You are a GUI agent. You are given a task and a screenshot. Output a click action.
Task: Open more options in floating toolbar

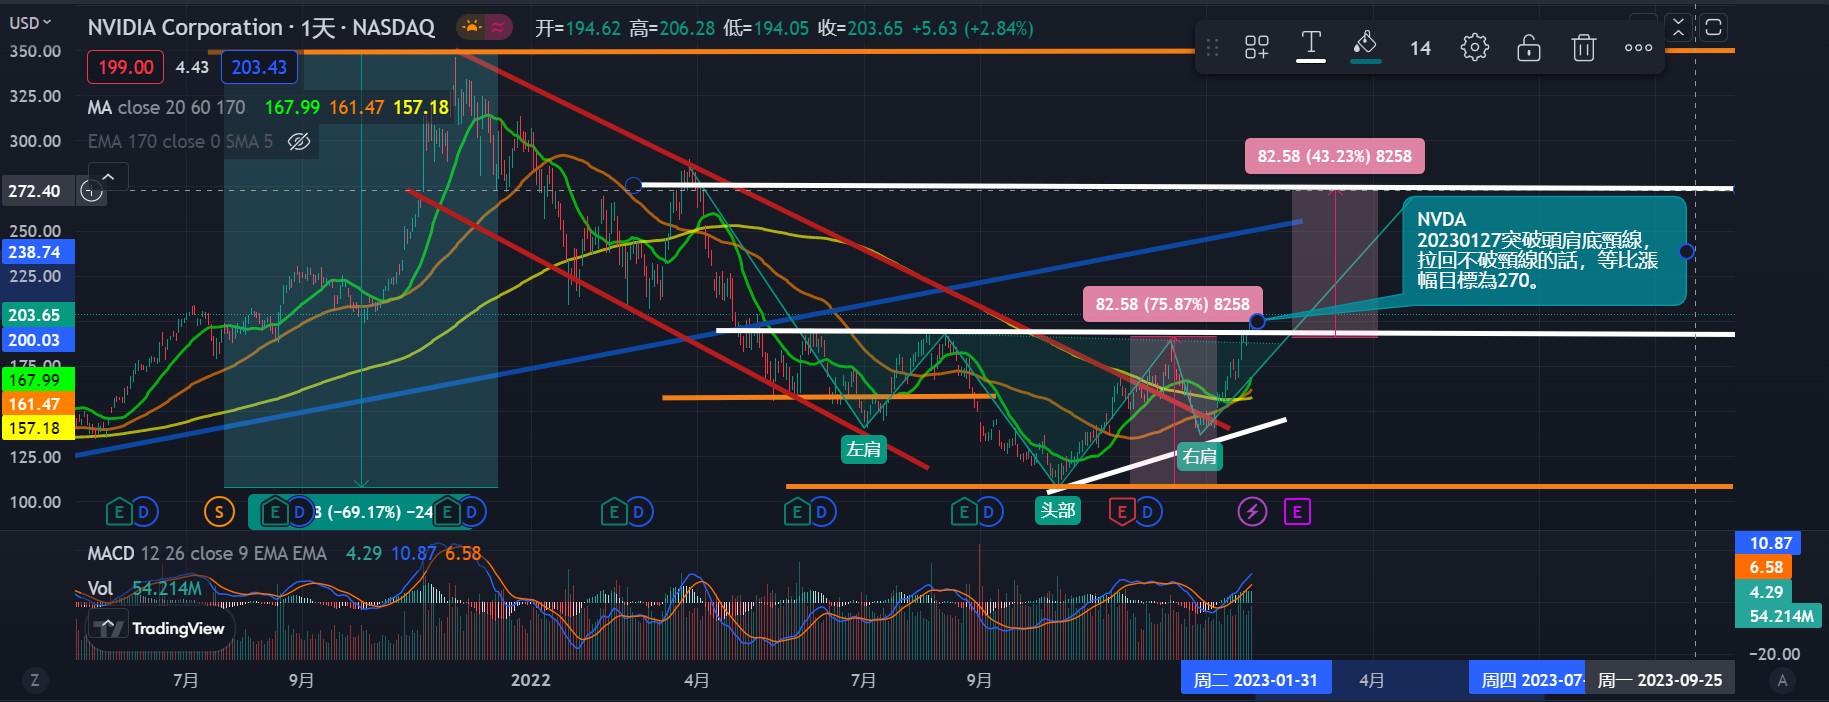(x=1638, y=47)
